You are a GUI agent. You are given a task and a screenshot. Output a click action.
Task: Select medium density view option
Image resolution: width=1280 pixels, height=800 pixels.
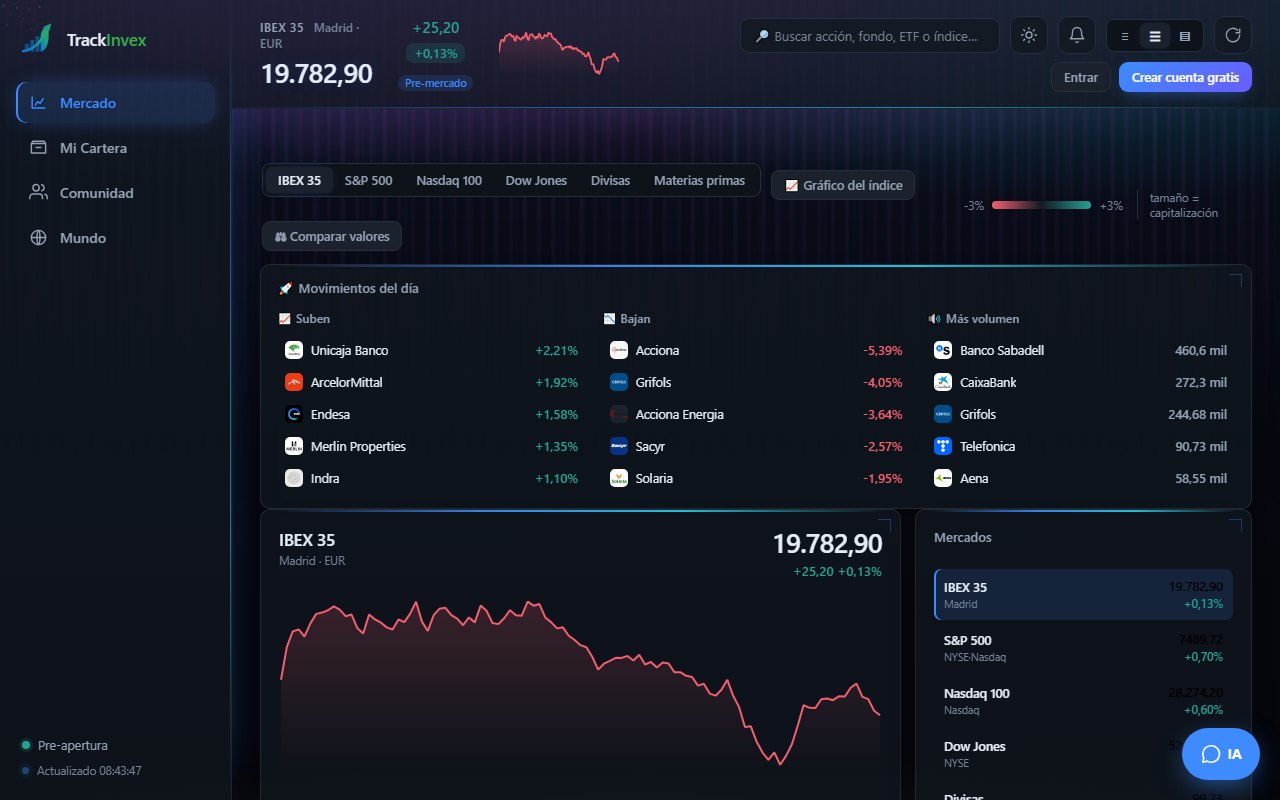coord(1155,36)
